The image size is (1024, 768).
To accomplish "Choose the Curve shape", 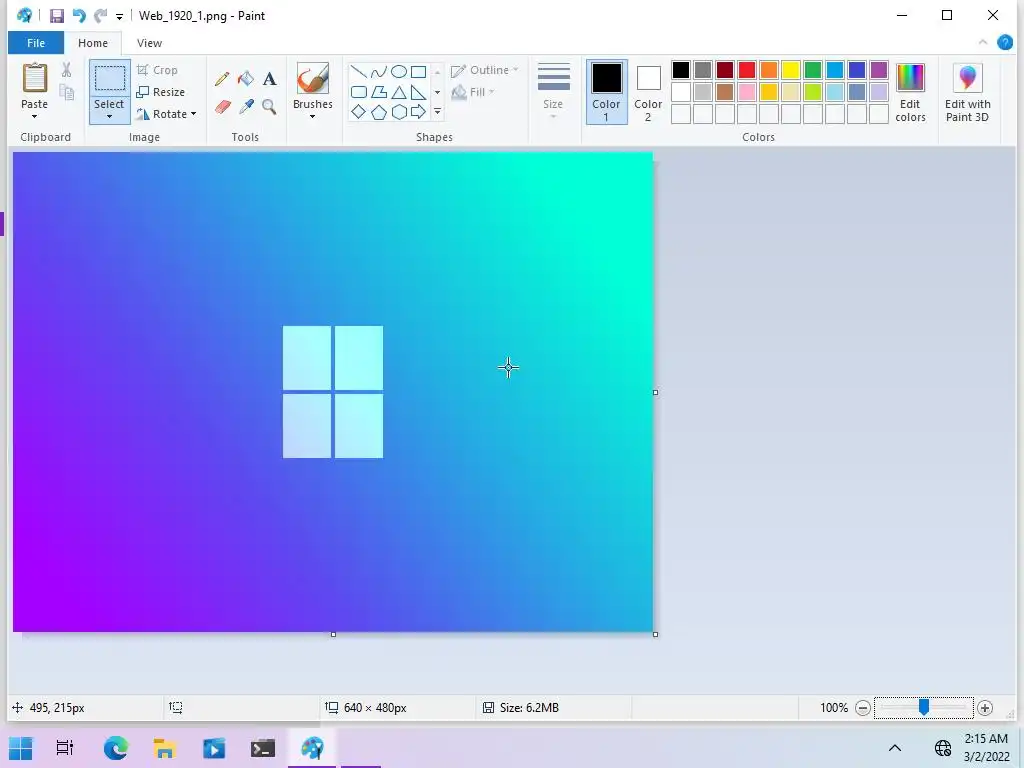I will (x=378, y=72).
